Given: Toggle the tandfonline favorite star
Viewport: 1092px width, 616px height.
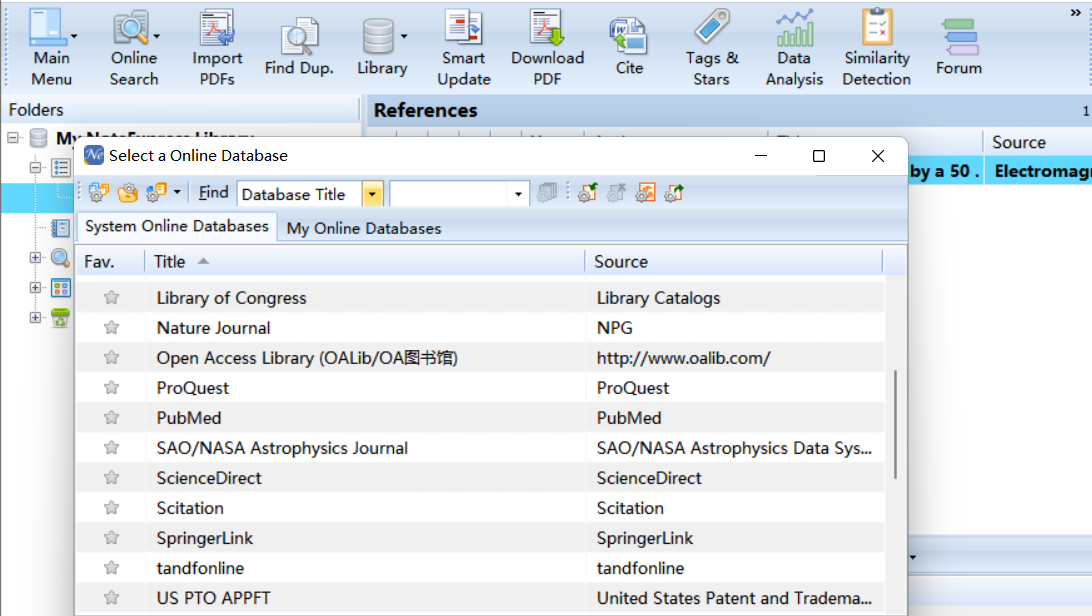Looking at the screenshot, I should 111,567.
